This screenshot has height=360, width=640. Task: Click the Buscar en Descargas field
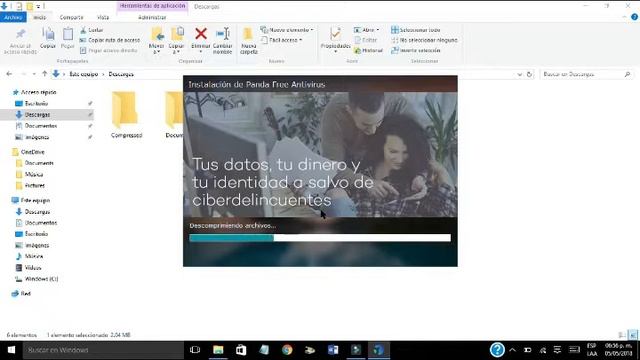tap(586, 74)
